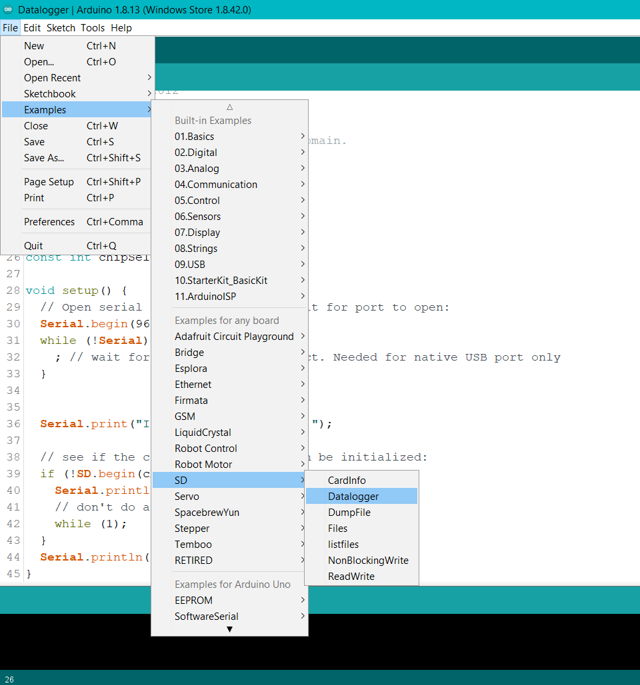Click 'while (1);' on line 42
This screenshot has height=685, width=640.
pyautogui.click(x=91, y=524)
